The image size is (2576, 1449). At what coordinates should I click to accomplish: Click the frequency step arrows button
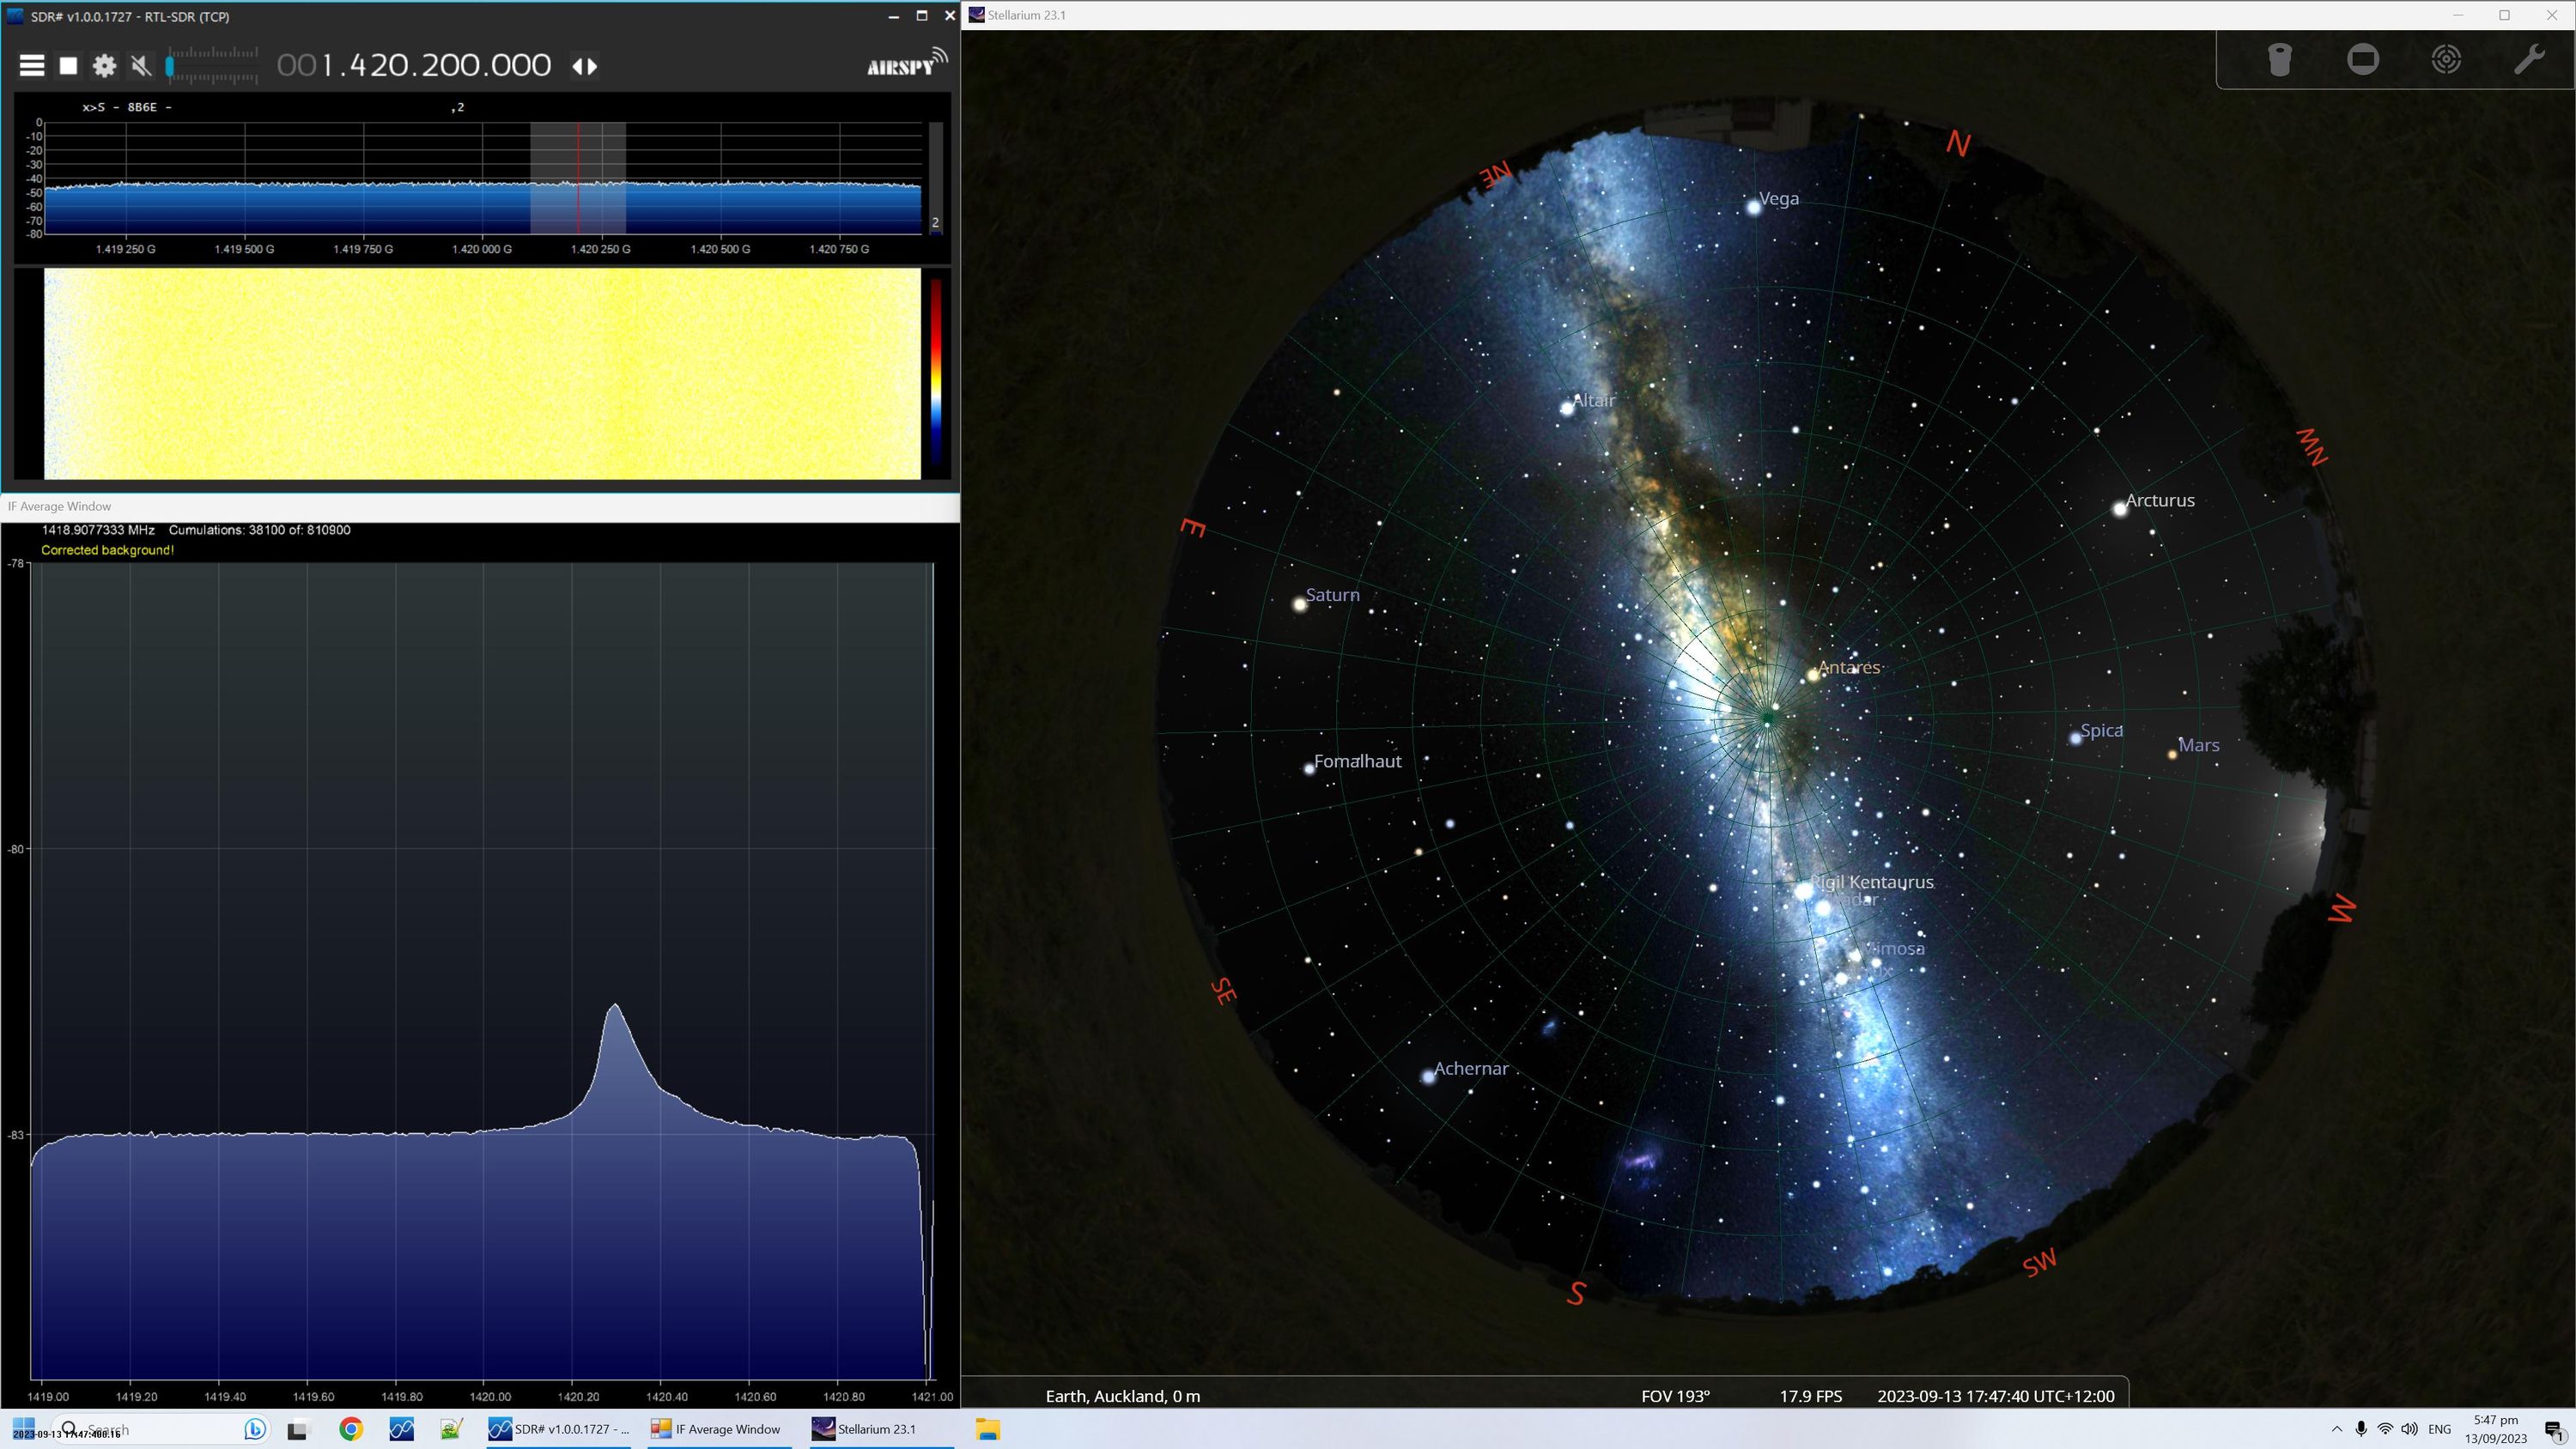click(585, 66)
